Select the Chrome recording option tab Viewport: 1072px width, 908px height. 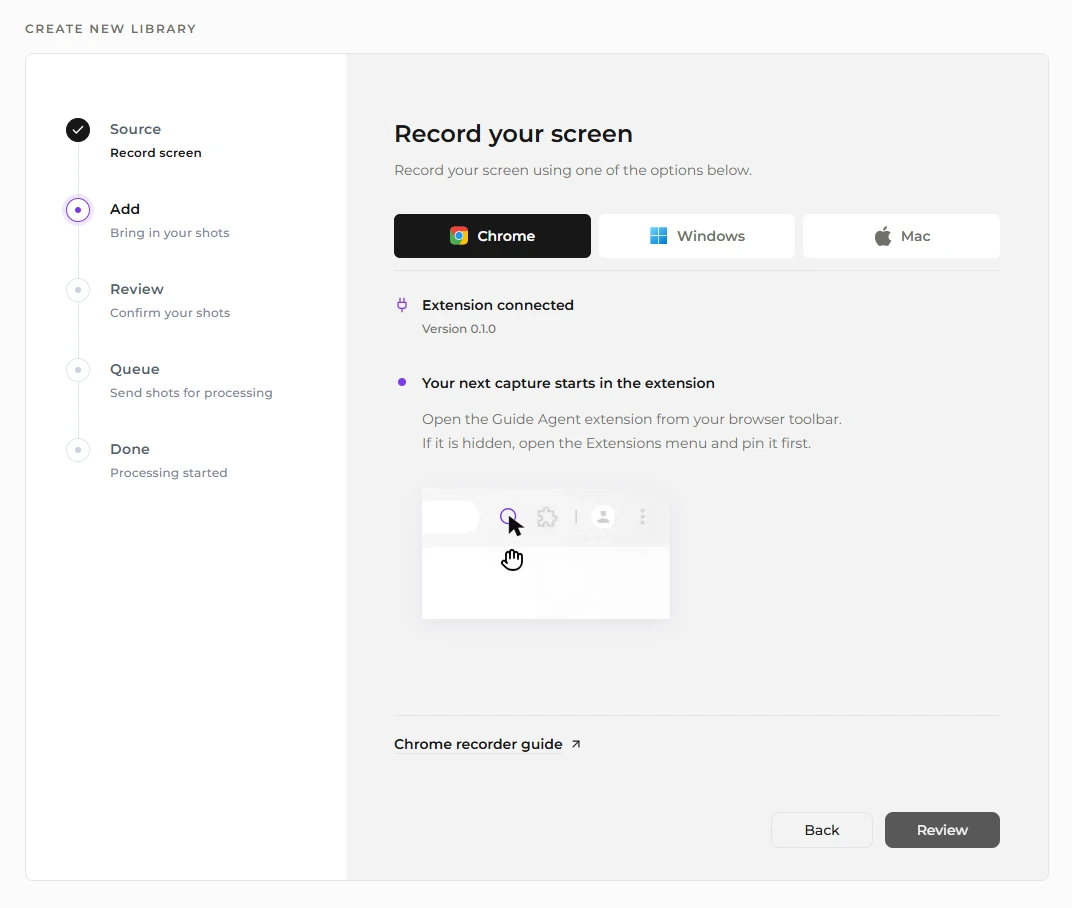(x=492, y=236)
